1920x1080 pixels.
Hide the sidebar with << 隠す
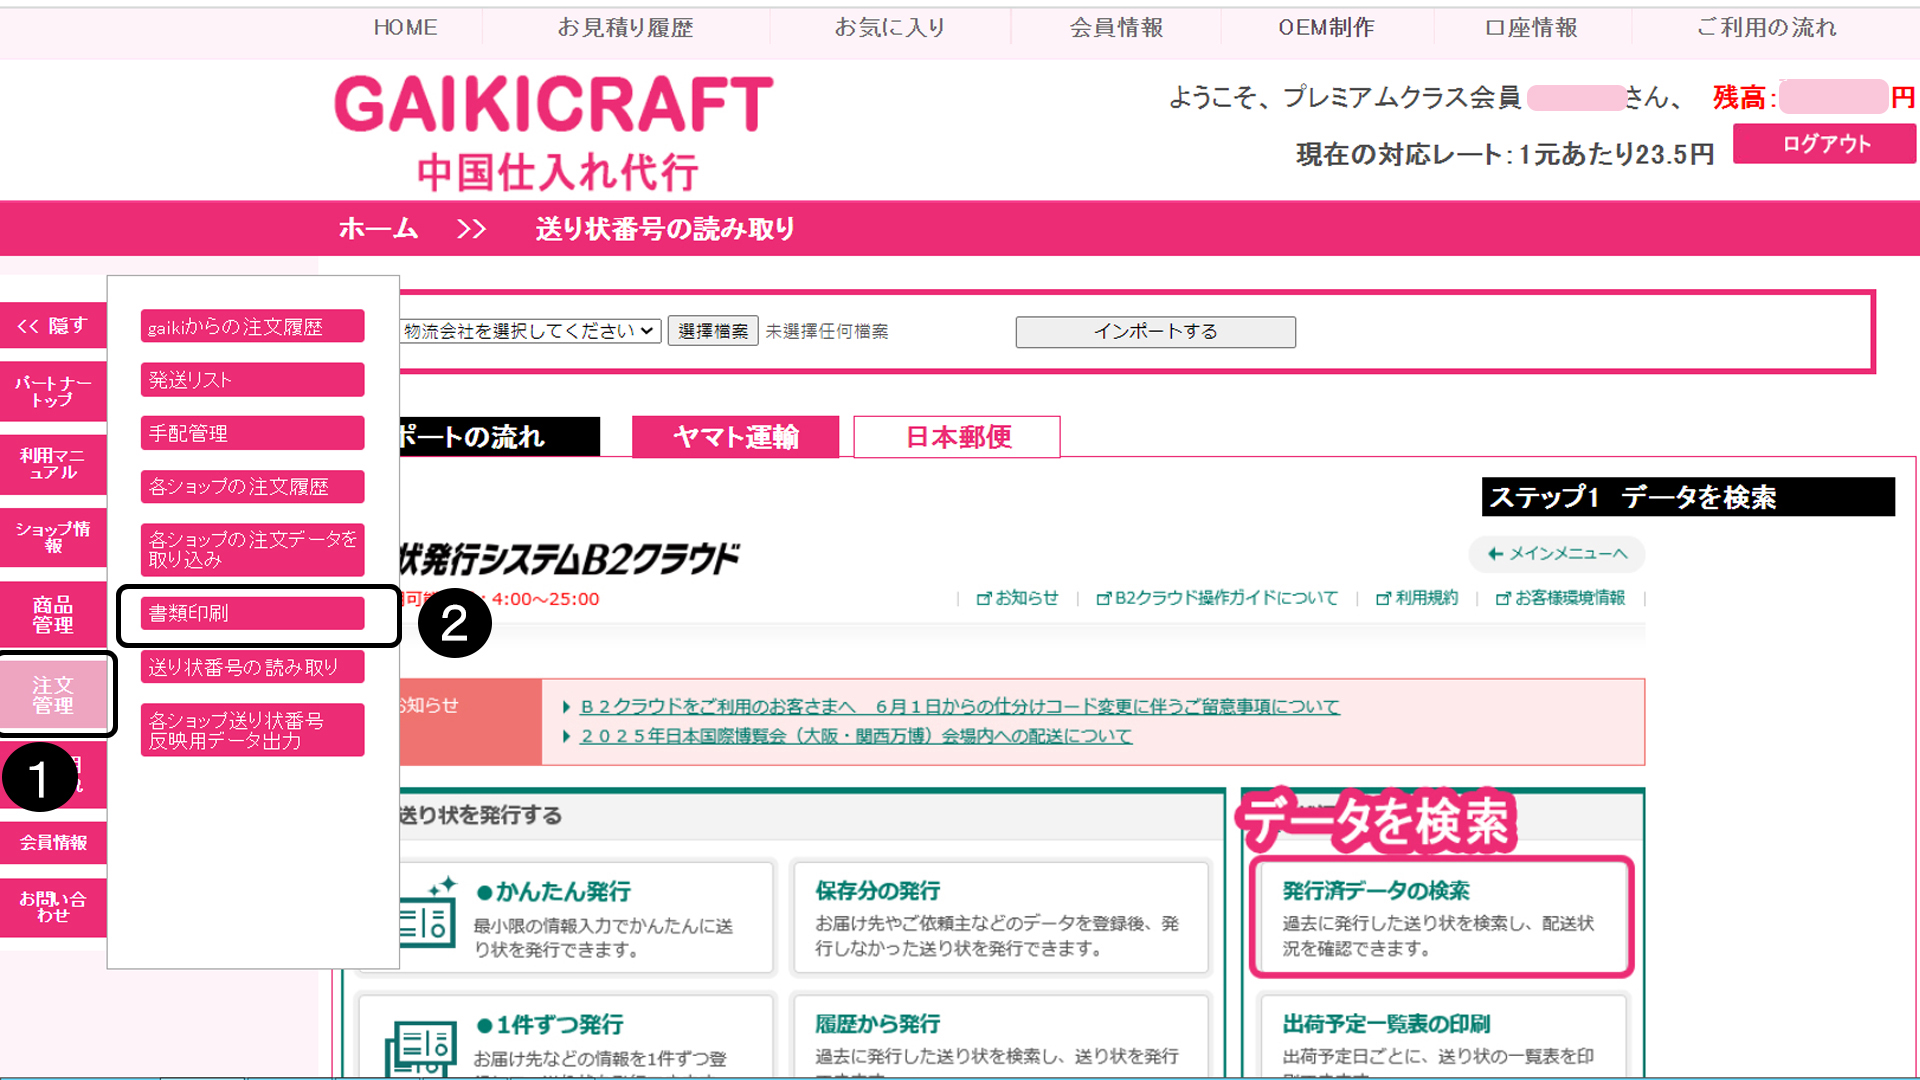point(53,326)
